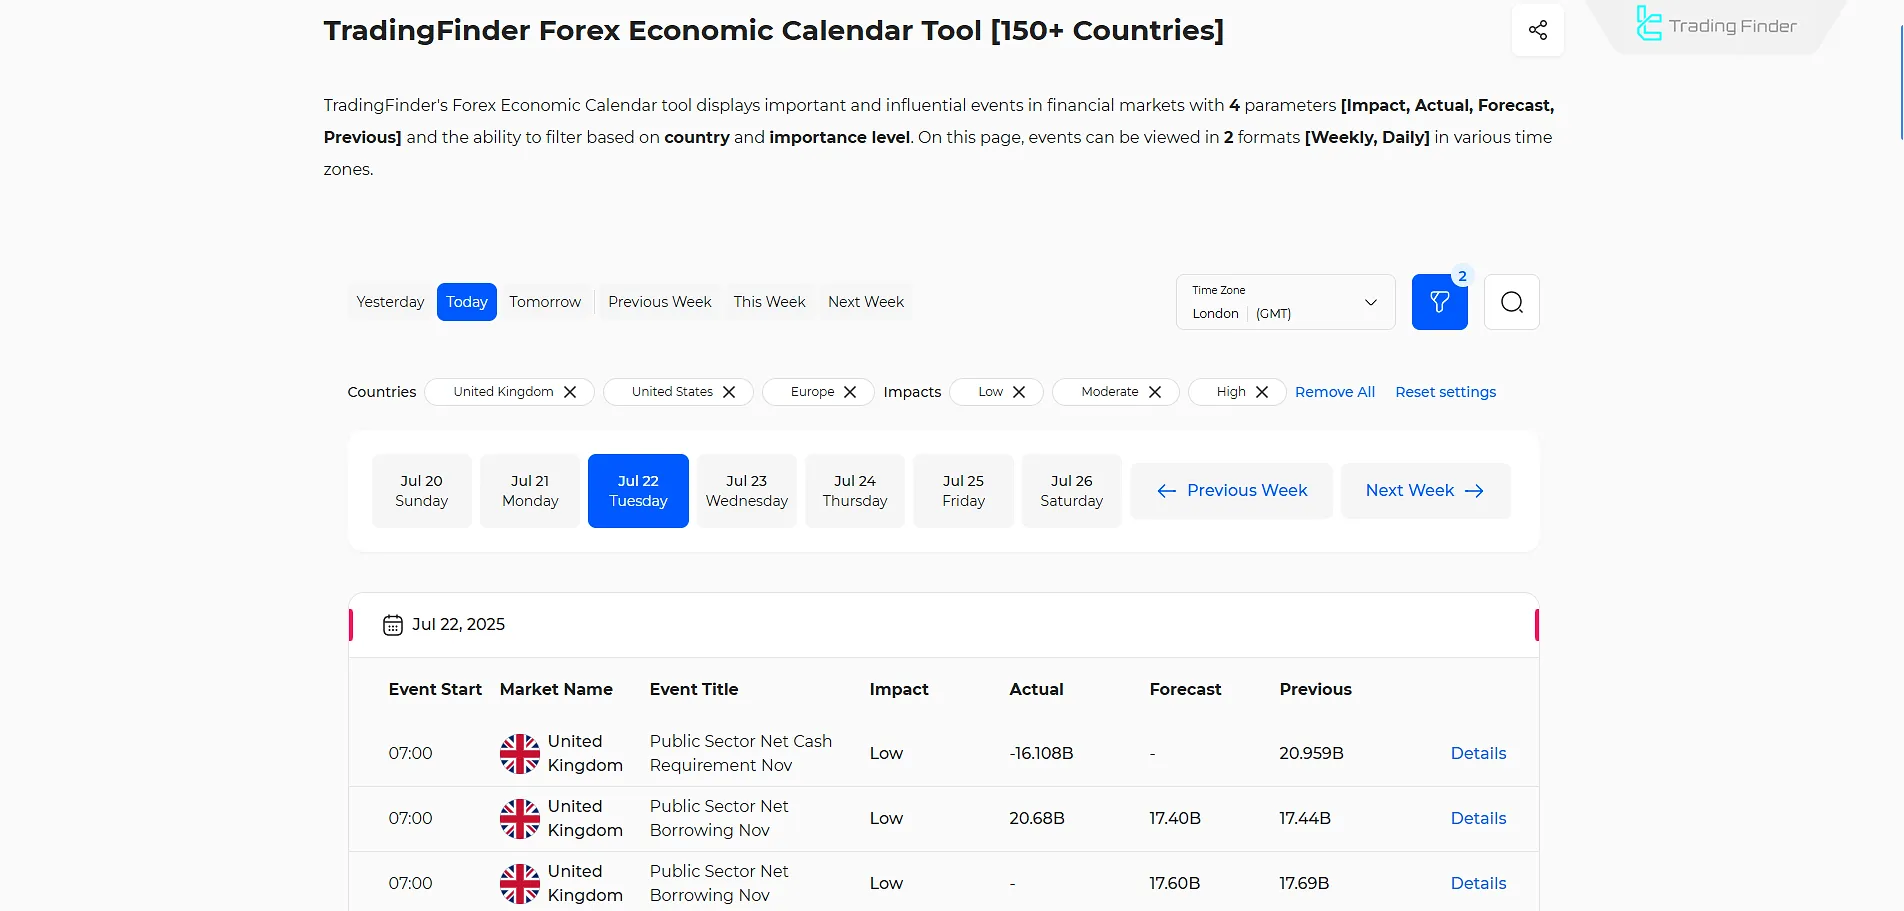
Task: Click the Remove All link
Action: click(x=1335, y=392)
